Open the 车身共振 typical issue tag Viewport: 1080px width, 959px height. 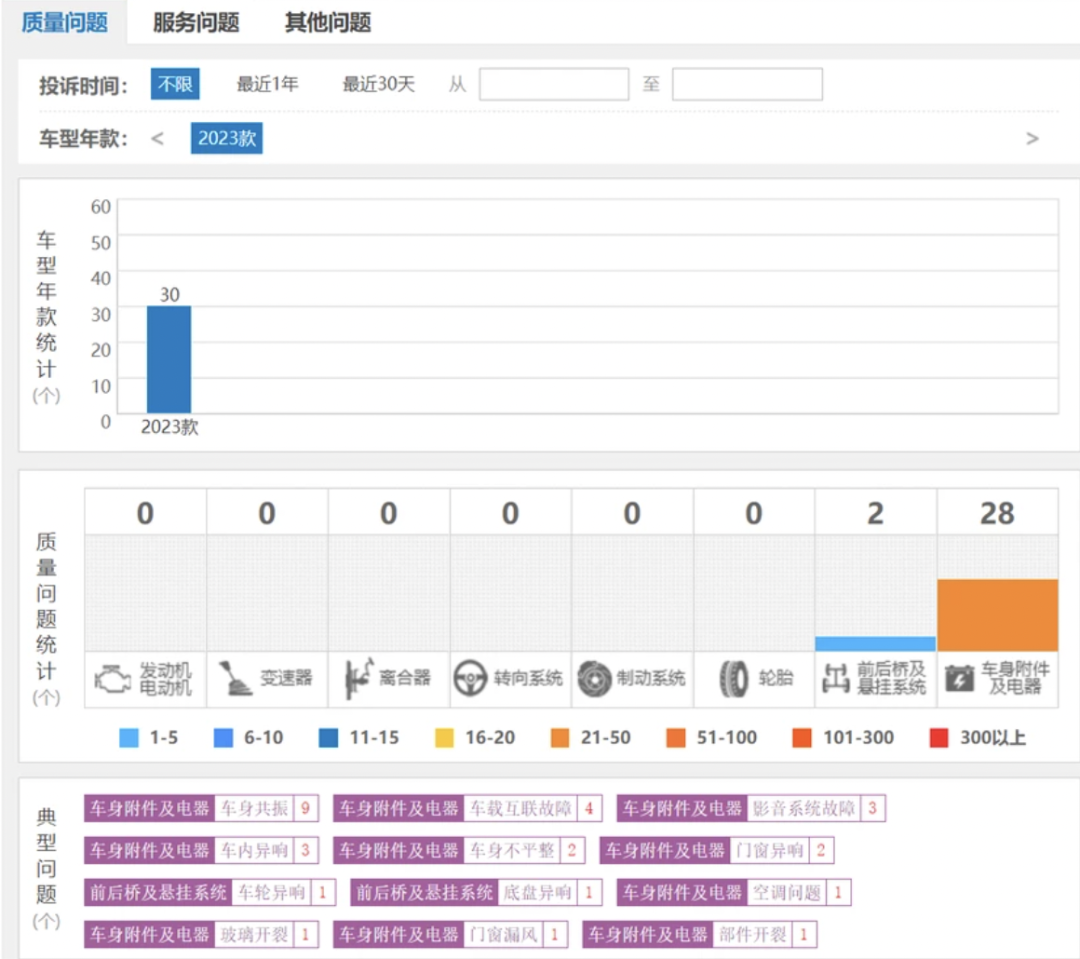(x=254, y=808)
